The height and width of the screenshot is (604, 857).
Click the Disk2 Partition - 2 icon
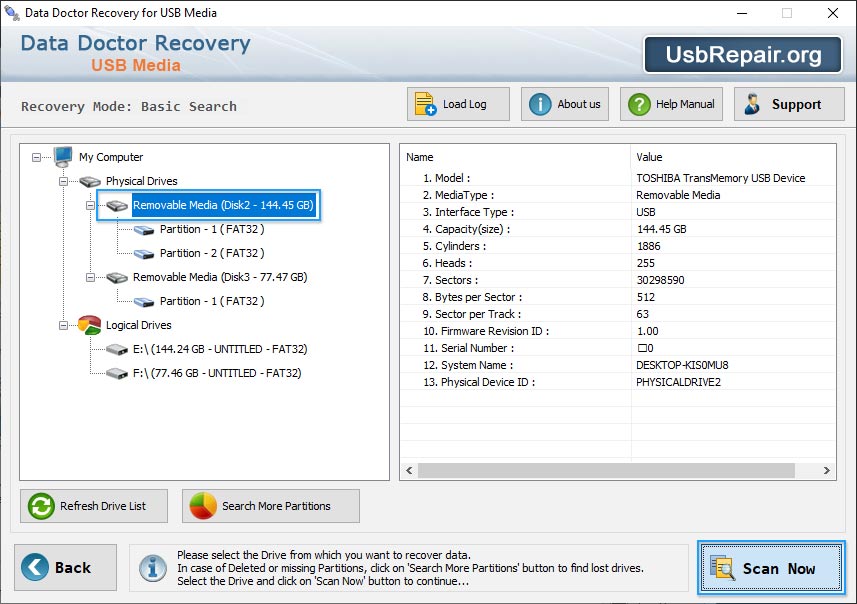point(144,254)
